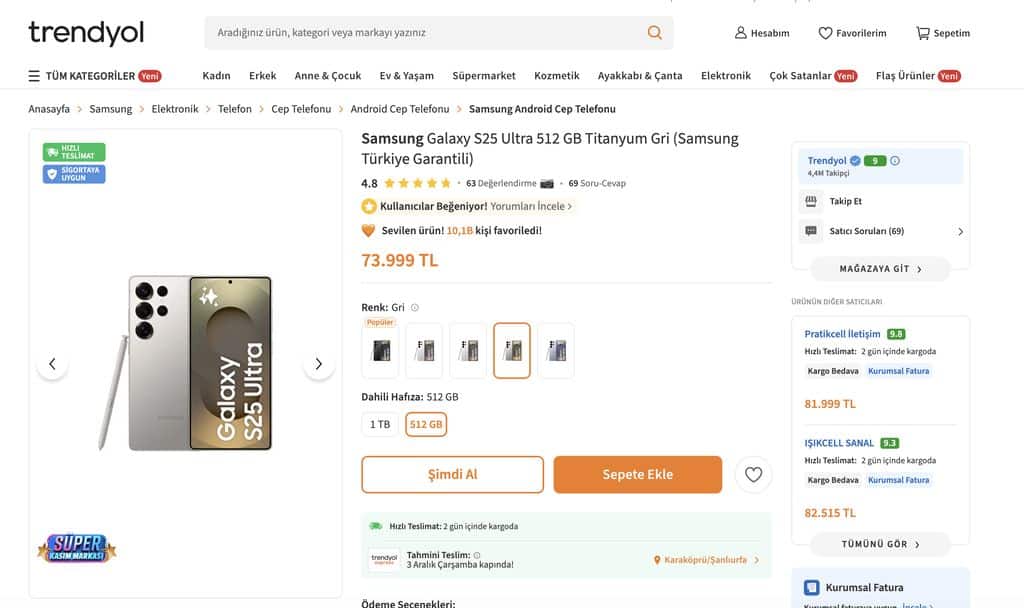Open the TÜM KATEGORİLER hamburger menu
Viewport: 1024px width, 608px height.
[x=34, y=76]
